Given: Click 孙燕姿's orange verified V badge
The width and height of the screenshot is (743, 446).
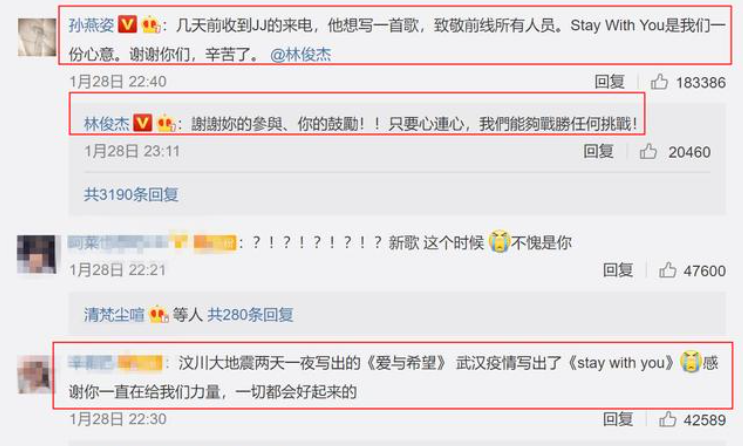Looking at the screenshot, I should 127,24.
